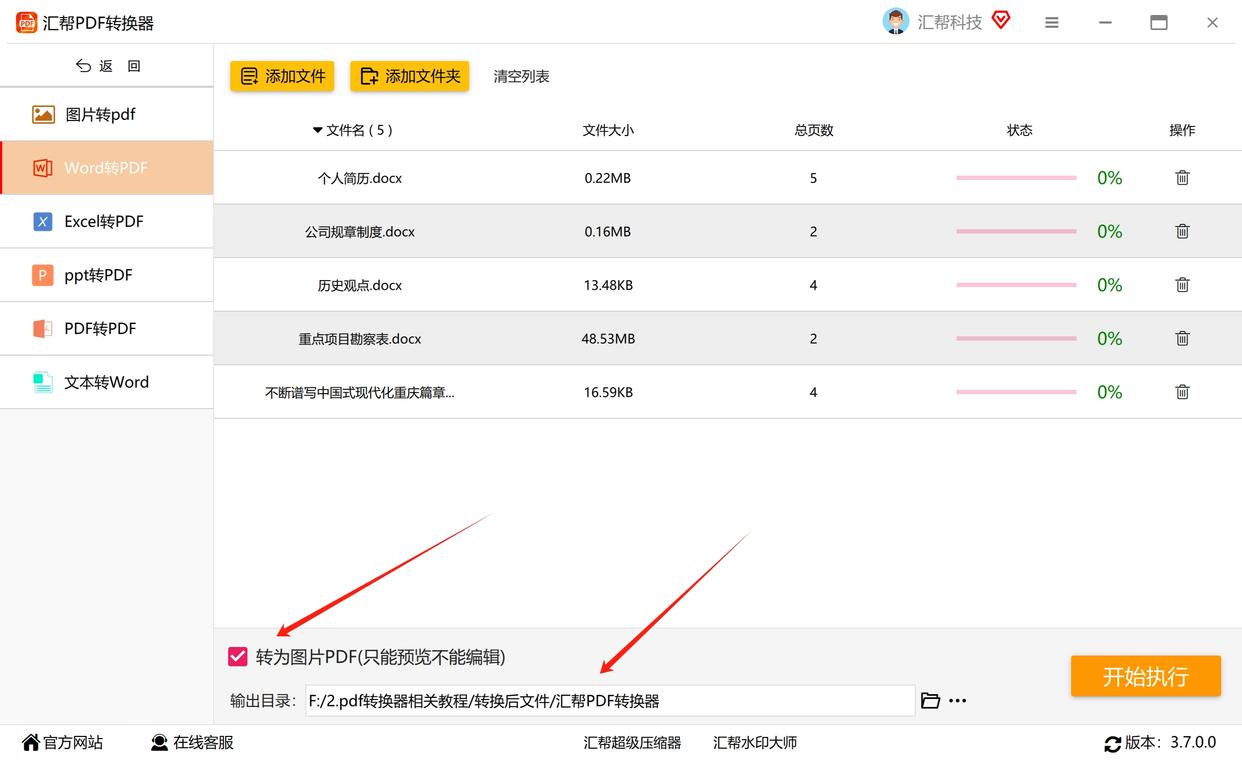Delete 个人简历.docx with its trash icon
The width and height of the screenshot is (1242, 760).
click(1181, 177)
